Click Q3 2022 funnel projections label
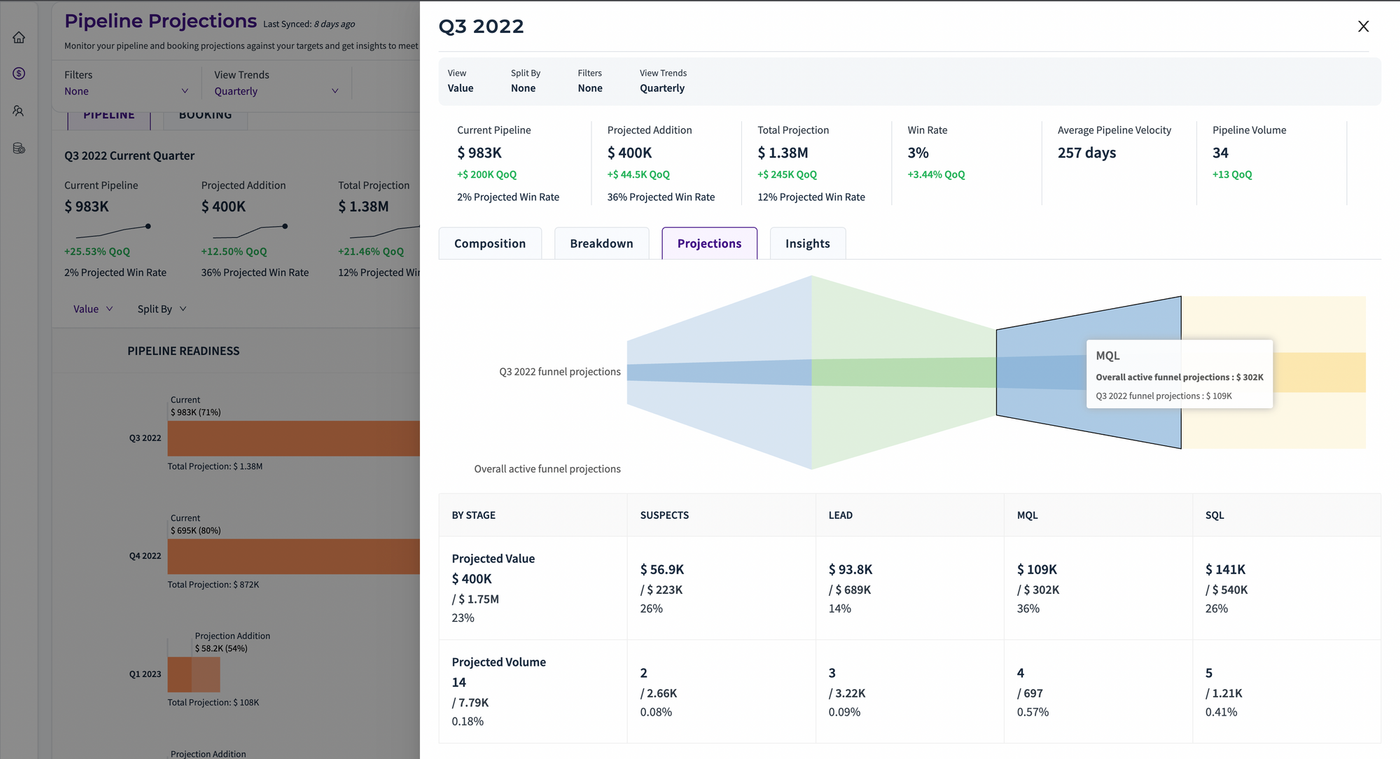1400x759 pixels. coord(560,372)
